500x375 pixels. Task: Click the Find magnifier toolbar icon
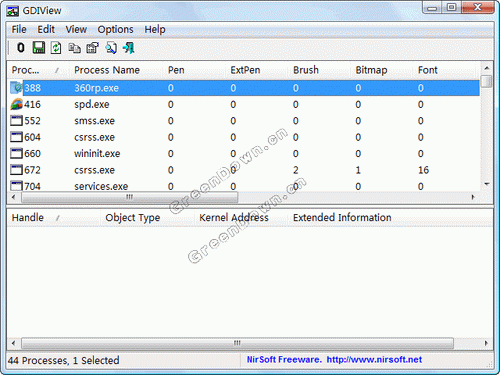[x=111, y=48]
